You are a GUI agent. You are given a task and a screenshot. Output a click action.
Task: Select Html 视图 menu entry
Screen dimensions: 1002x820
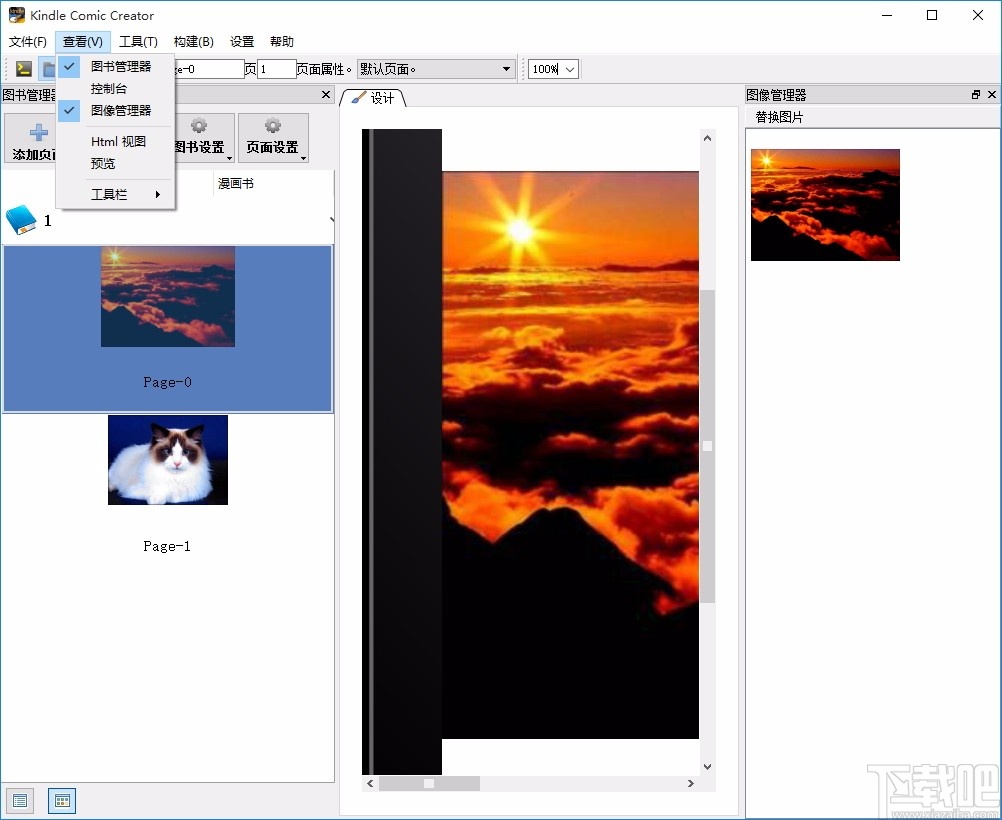(x=115, y=141)
